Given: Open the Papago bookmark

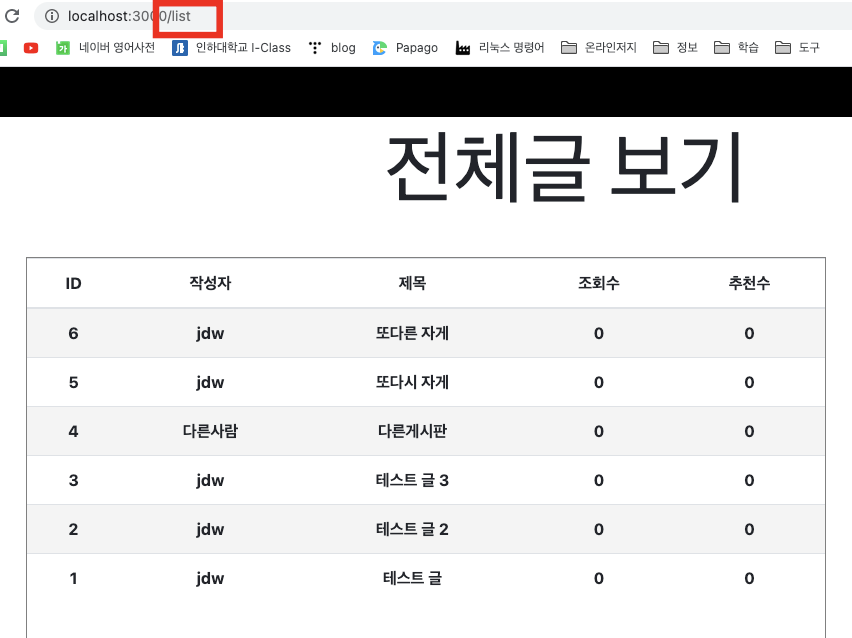Looking at the screenshot, I should coord(405,48).
